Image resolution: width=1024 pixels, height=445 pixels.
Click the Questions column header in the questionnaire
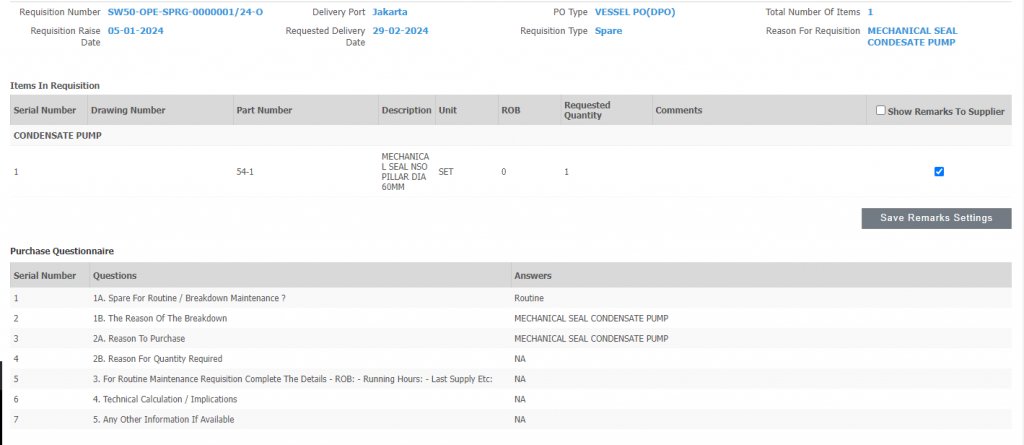pyautogui.click(x=114, y=275)
